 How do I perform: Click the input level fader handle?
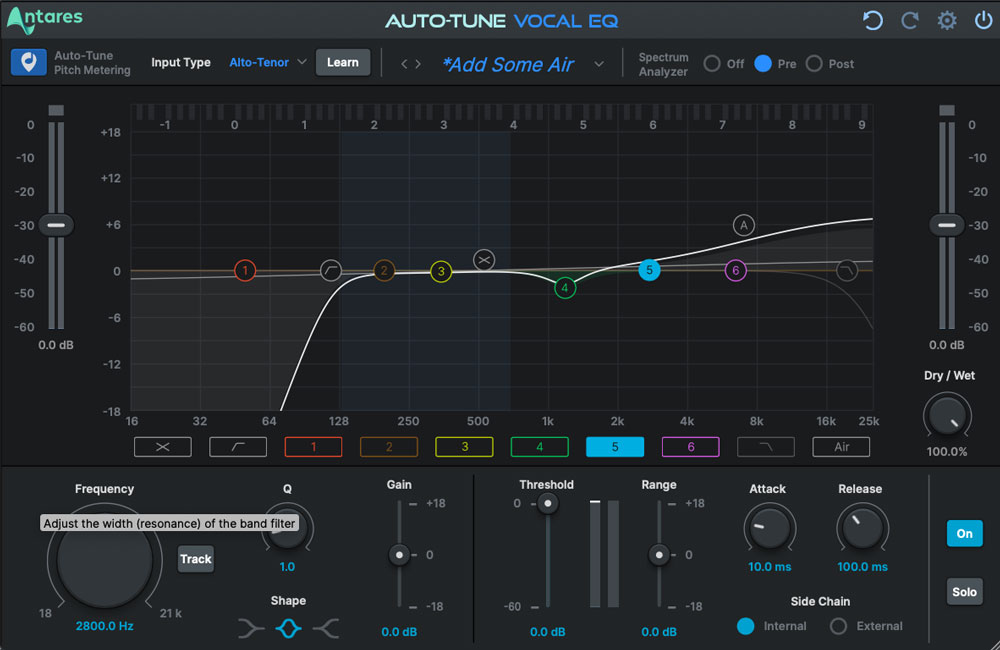pos(56,225)
